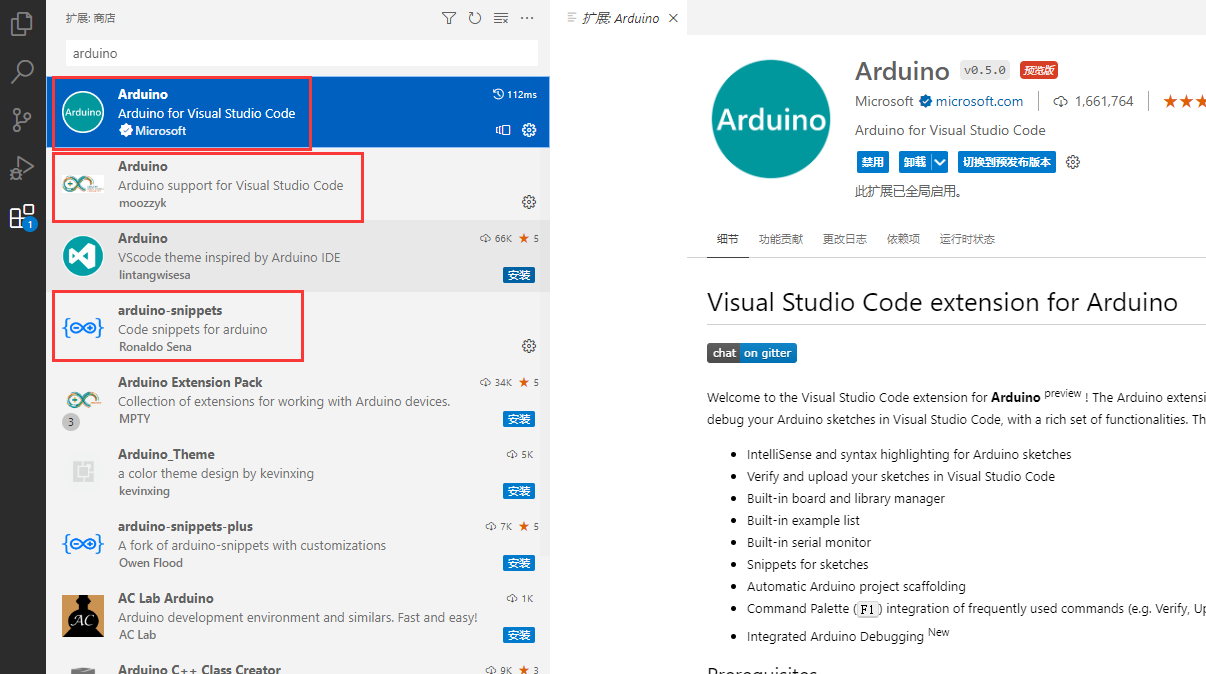The width and height of the screenshot is (1206, 674).
Task: Click the 预览版 preview badge
Action: [1038, 70]
